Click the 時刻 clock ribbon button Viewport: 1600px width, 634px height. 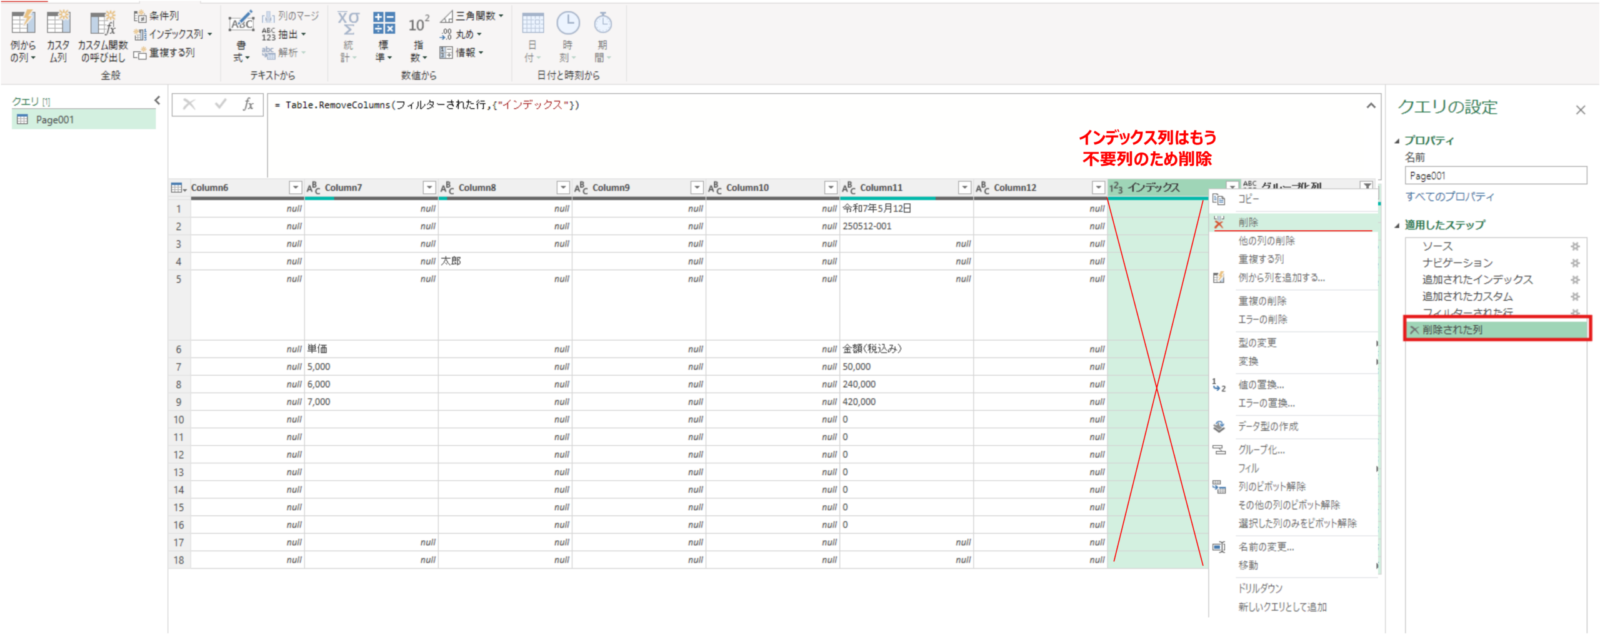point(567,37)
